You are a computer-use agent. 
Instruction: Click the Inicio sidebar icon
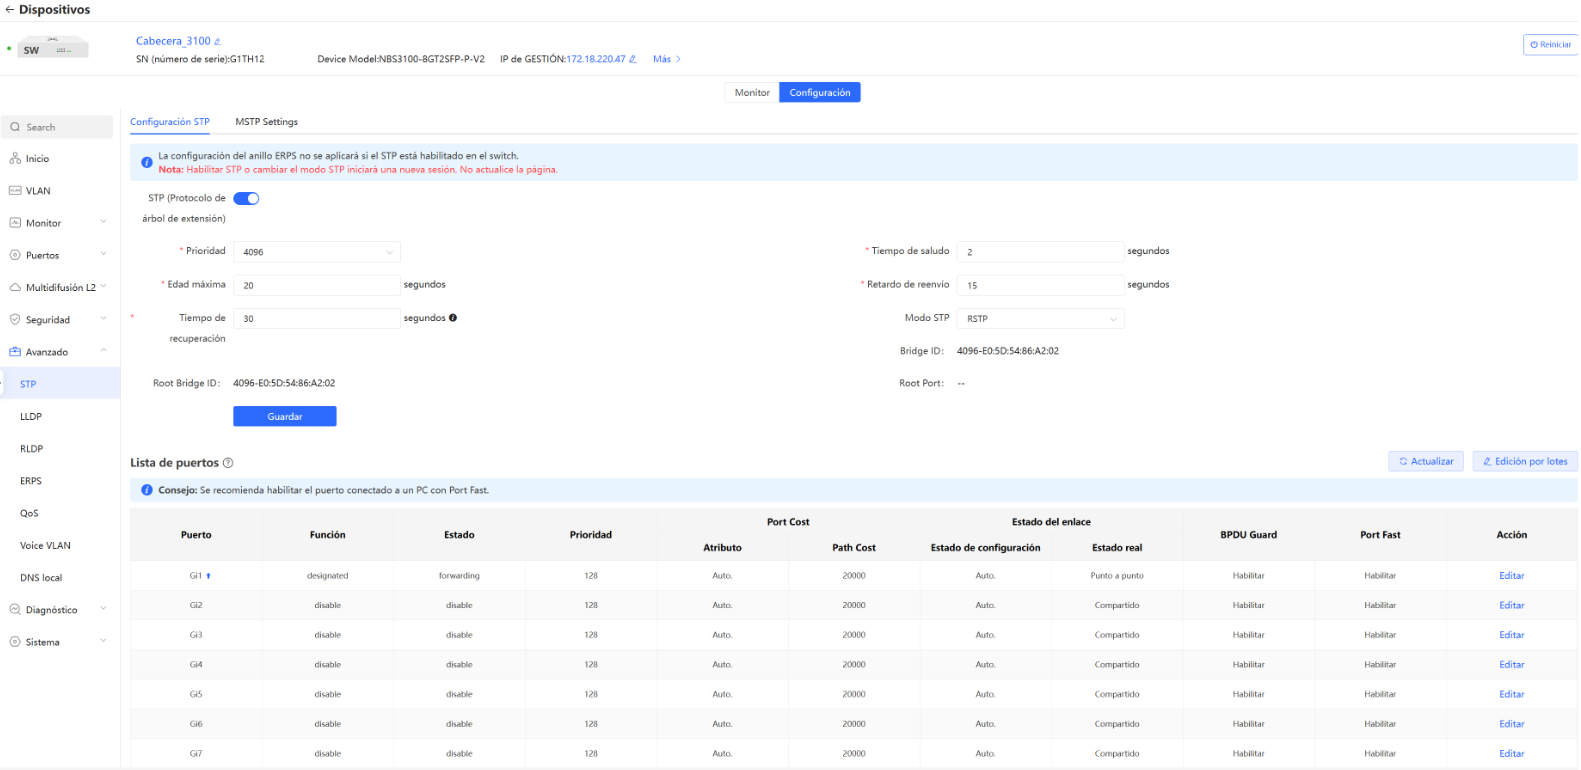point(15,159)
